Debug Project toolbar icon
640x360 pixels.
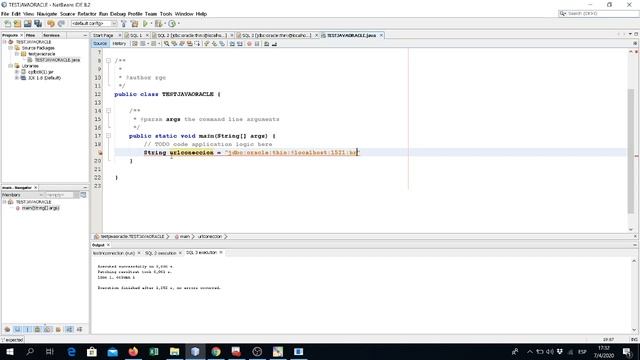coord(158,24)
